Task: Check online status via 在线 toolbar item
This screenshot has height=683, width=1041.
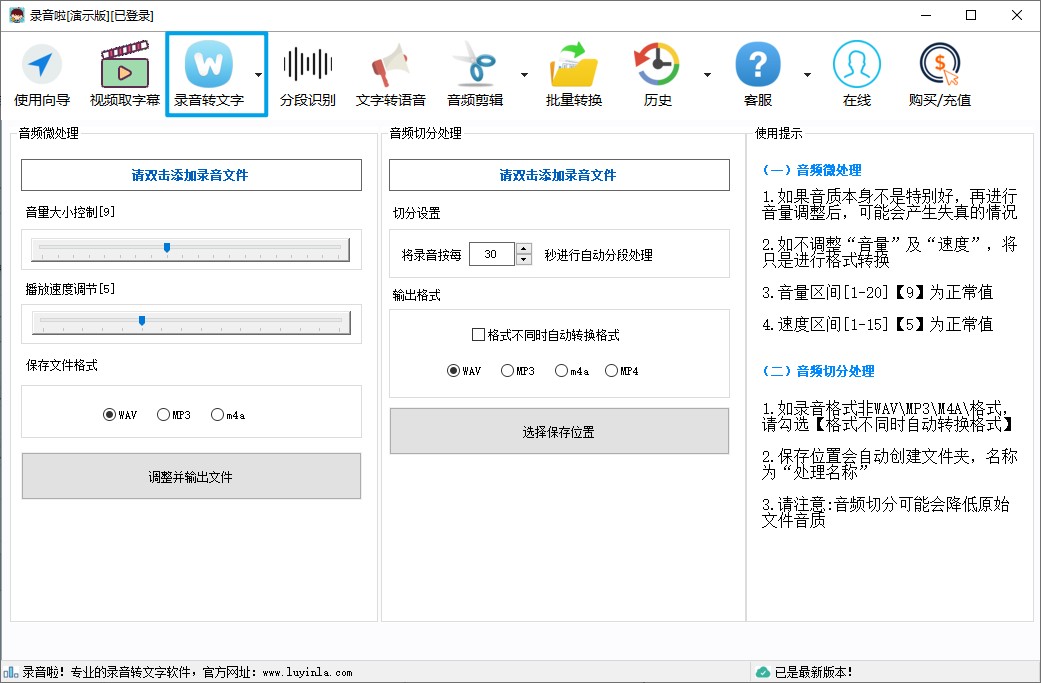Action: [x=857, y=73]
